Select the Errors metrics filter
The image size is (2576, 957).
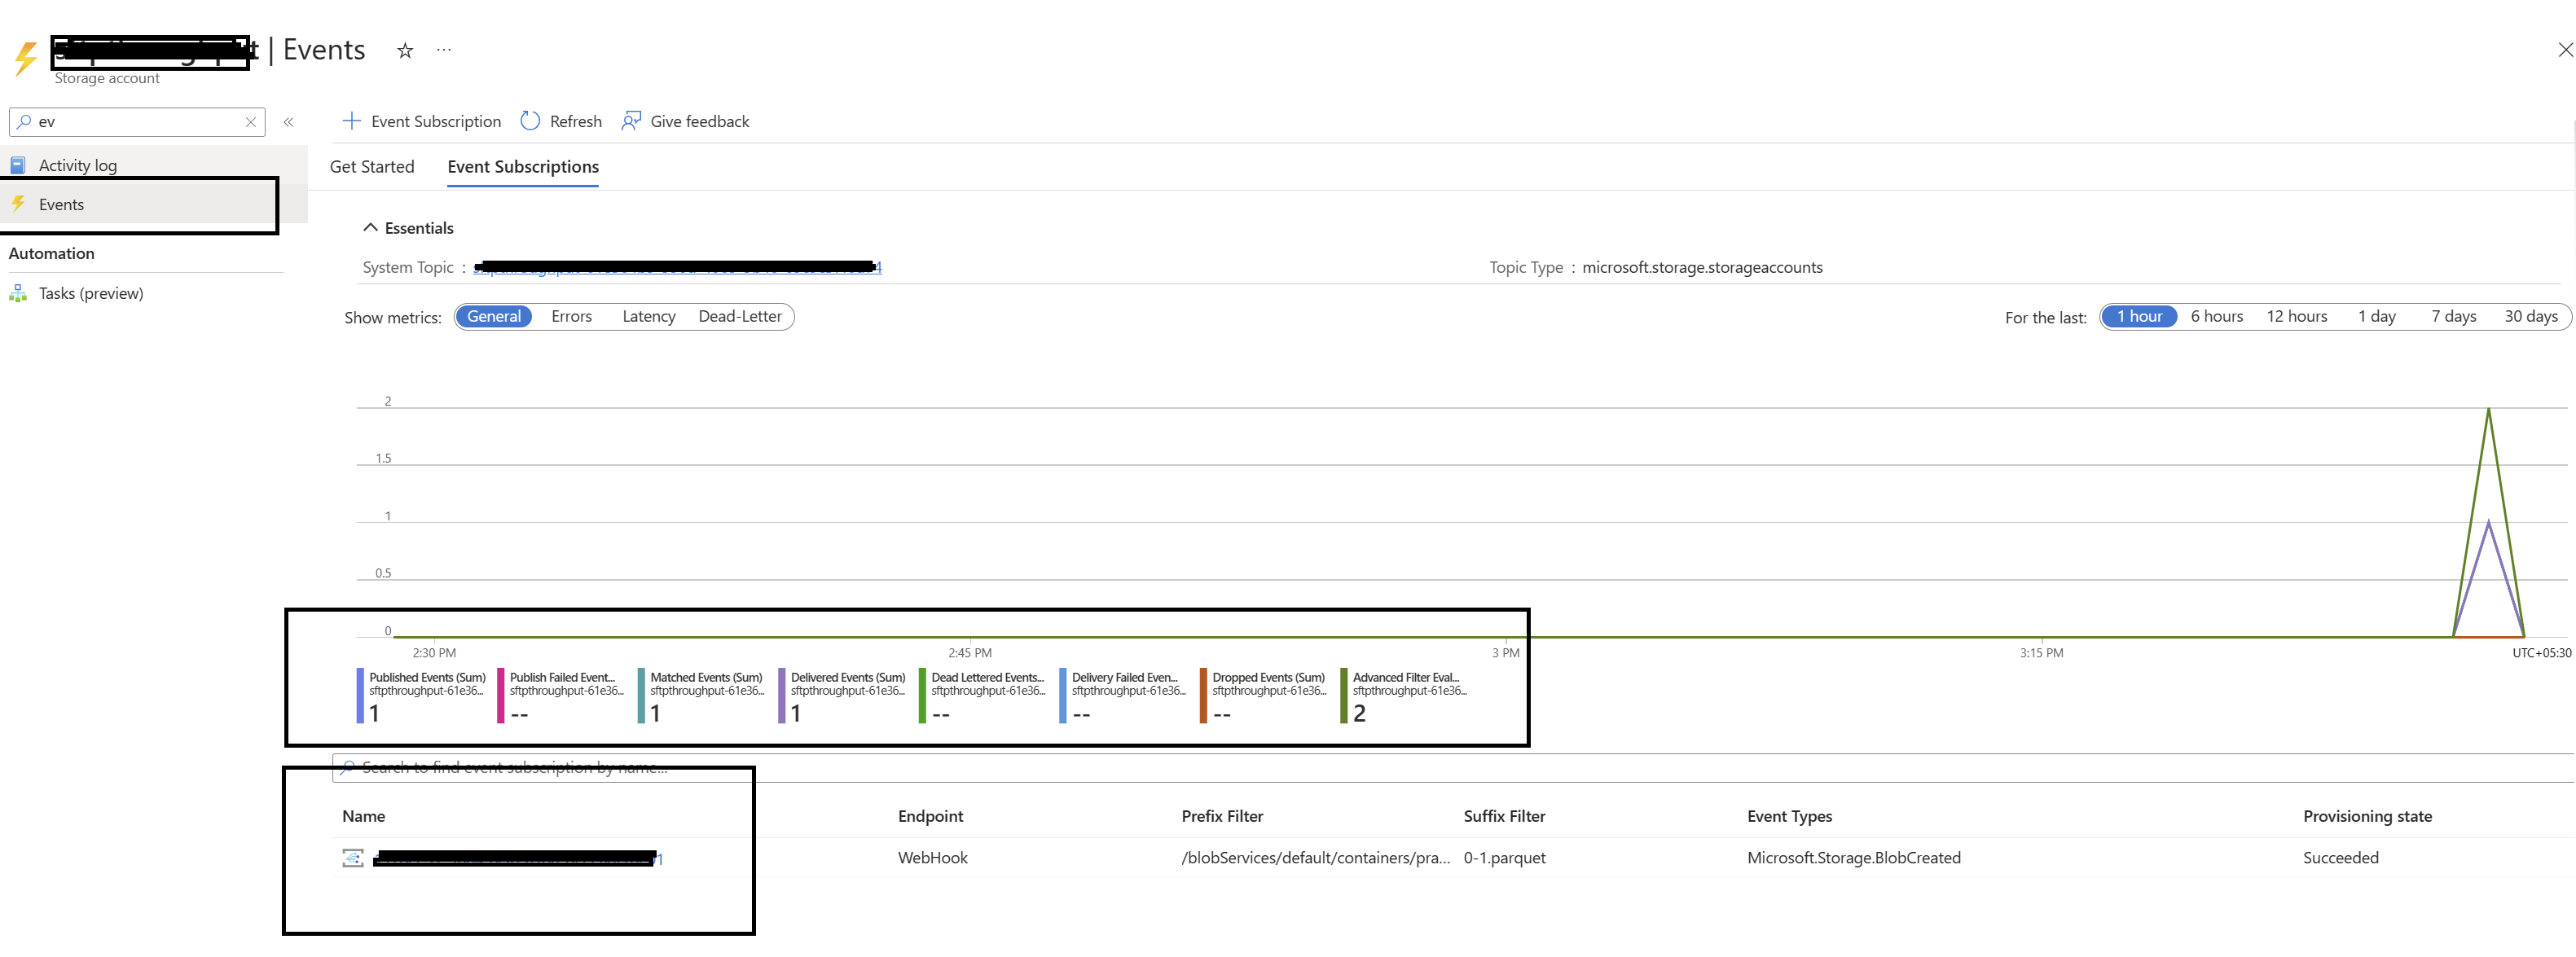[x=570, y=316]
